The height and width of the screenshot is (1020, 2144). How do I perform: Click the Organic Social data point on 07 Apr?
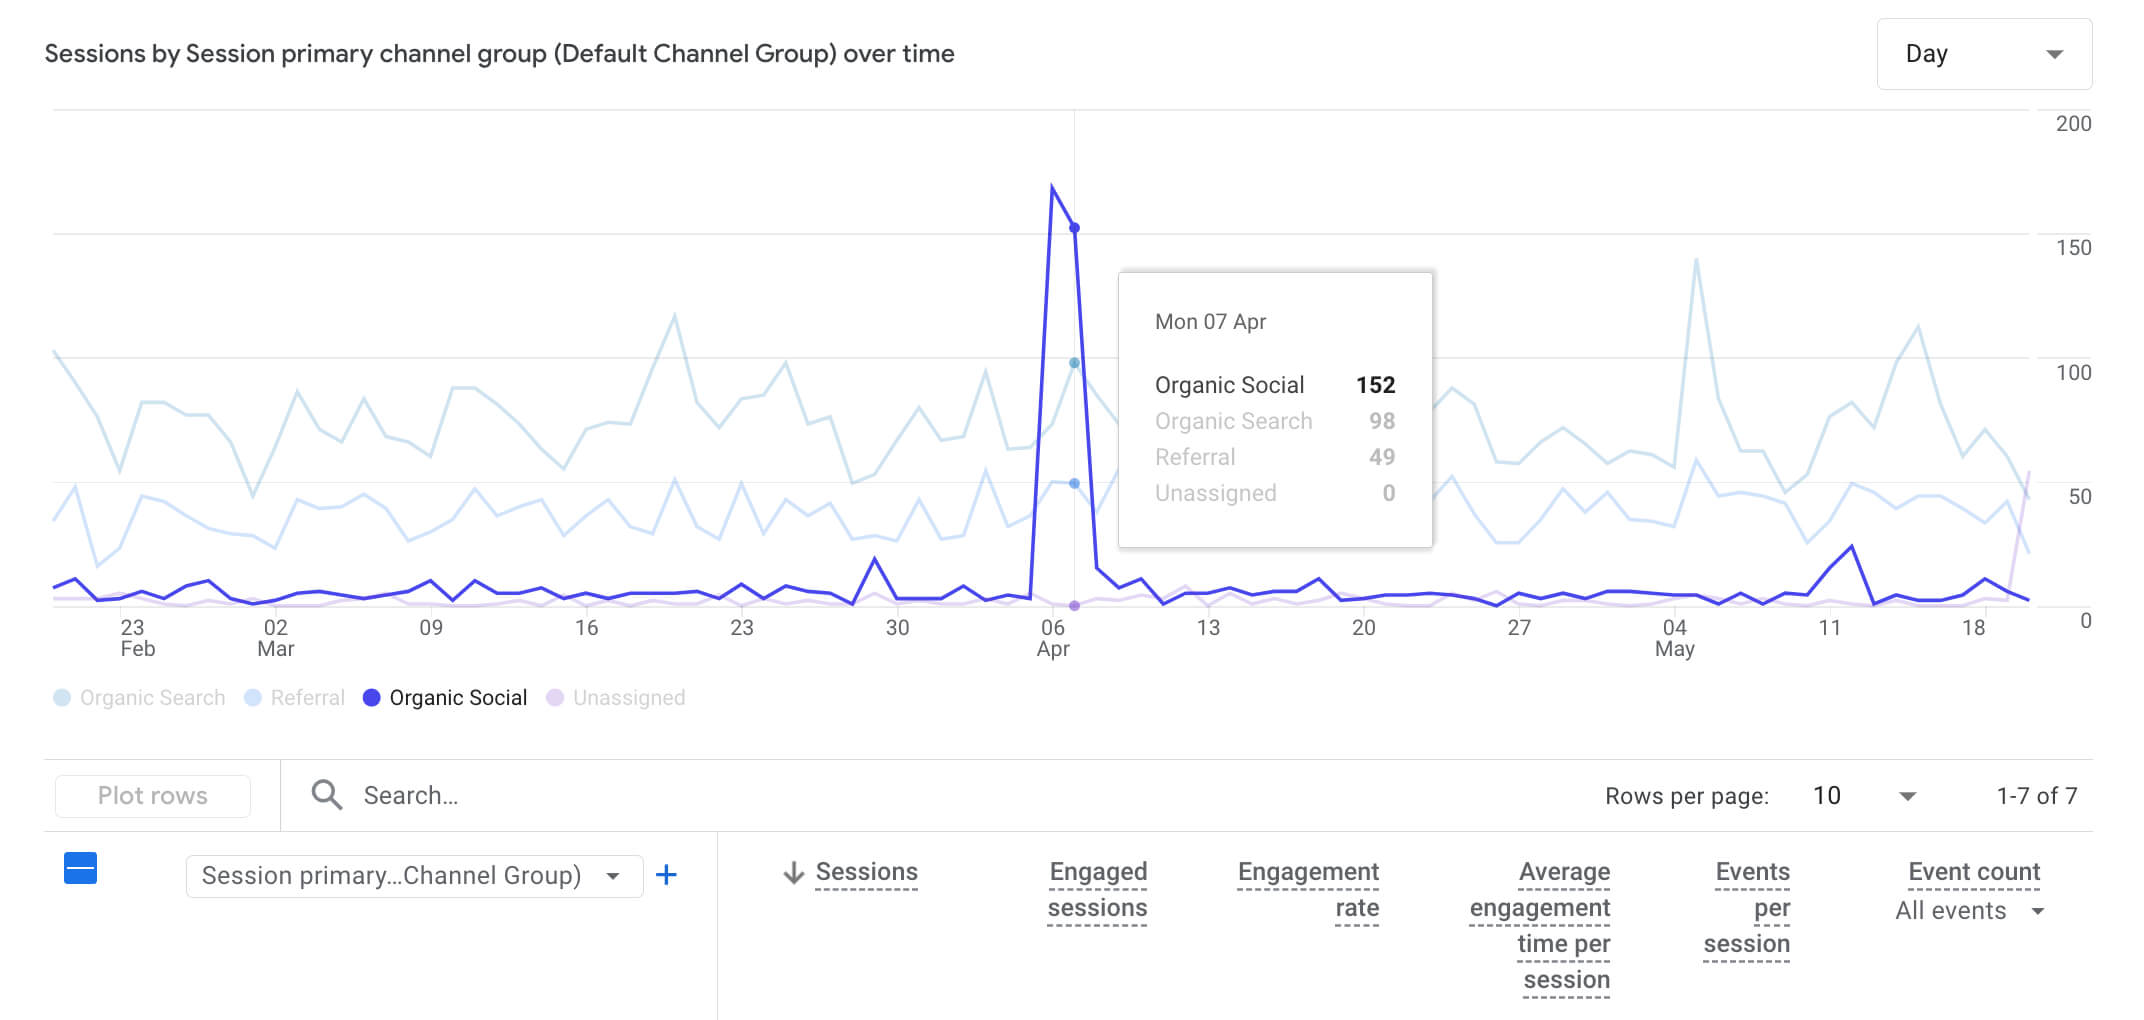pos(1074,228)
